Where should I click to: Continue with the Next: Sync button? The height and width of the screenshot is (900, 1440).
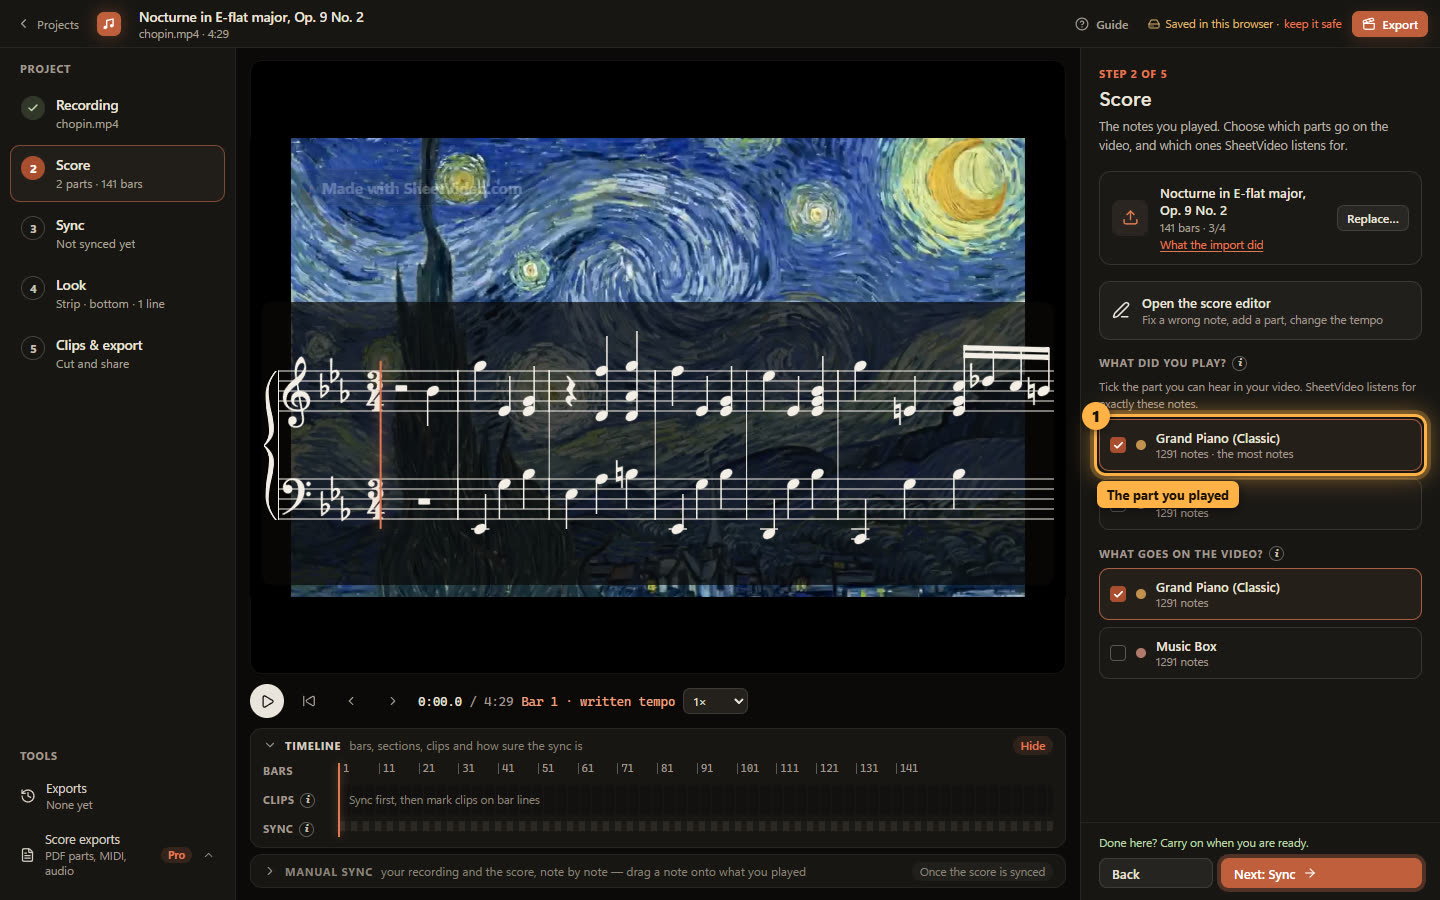[1321, 873]
